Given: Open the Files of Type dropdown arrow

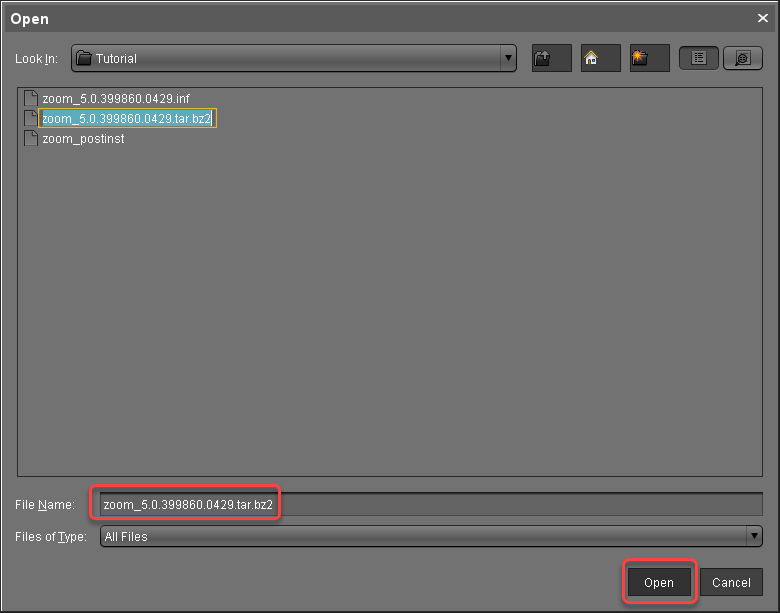Looking at the screenshot, I should [x=755, y=537].
